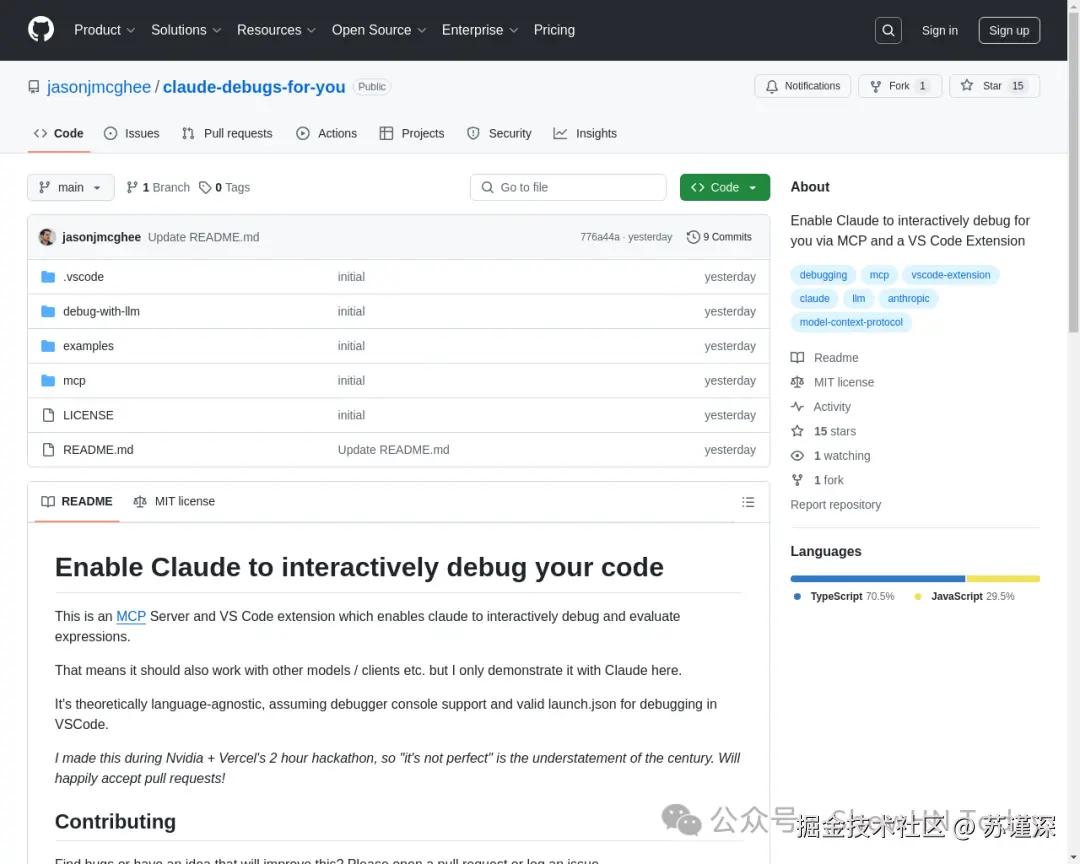Image resolution: width=1080 pixels, height=864 pixels.
Task: Open the GitHub homepage logo
Action: [x=41, y=30]
